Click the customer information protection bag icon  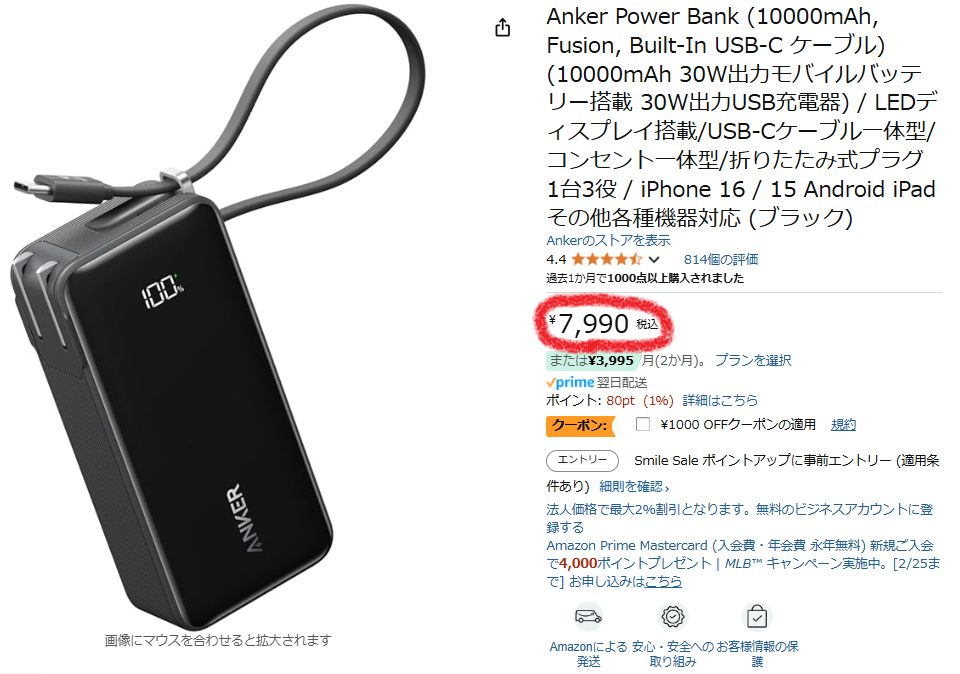(757, 616)
